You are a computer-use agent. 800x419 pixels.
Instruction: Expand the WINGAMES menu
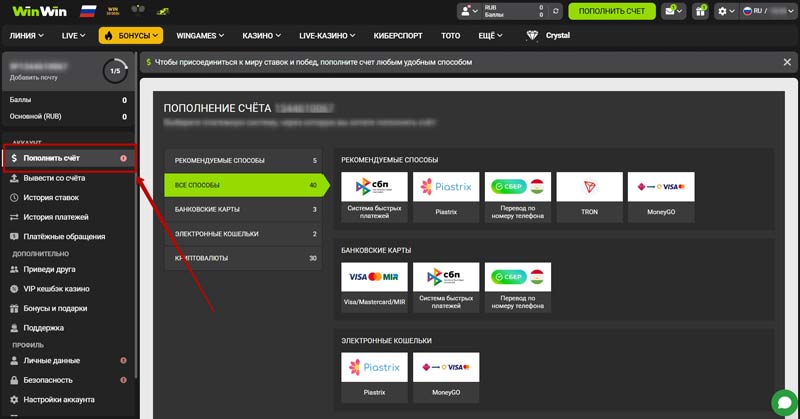[200, 36]
